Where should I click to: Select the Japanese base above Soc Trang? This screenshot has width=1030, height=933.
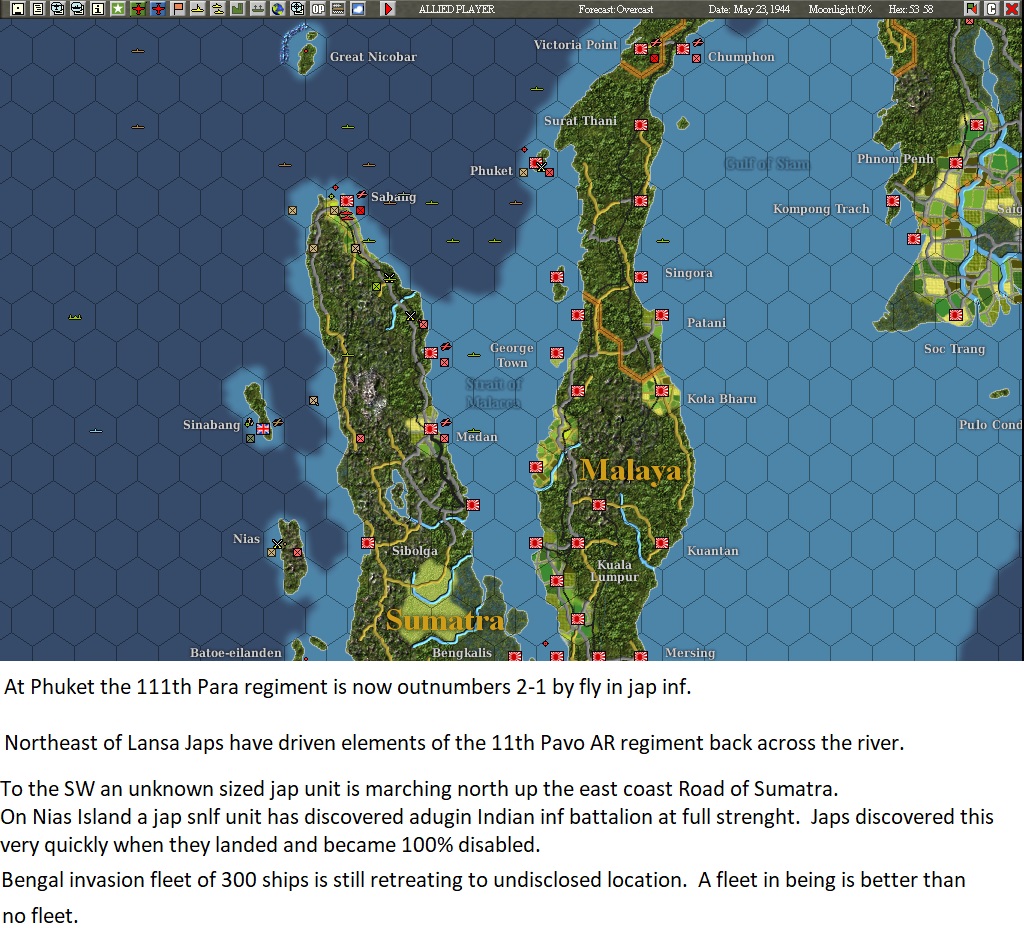[x=956, y=315]
